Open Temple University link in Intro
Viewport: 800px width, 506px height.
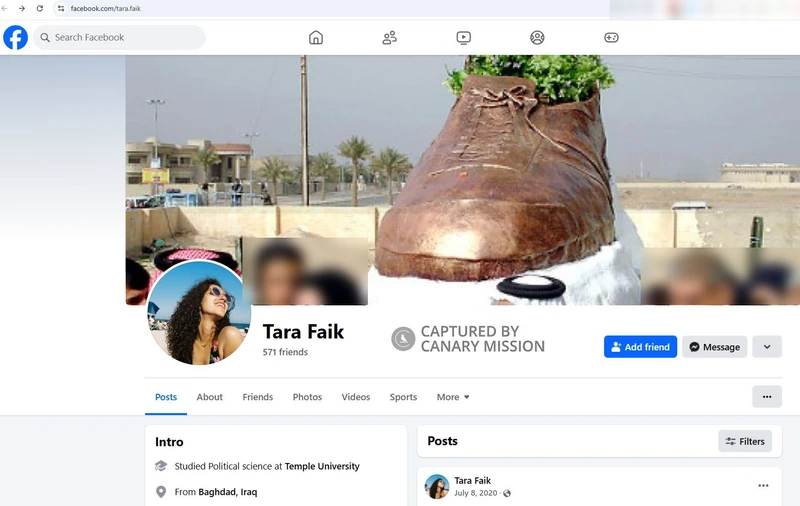tap(322, 466)
